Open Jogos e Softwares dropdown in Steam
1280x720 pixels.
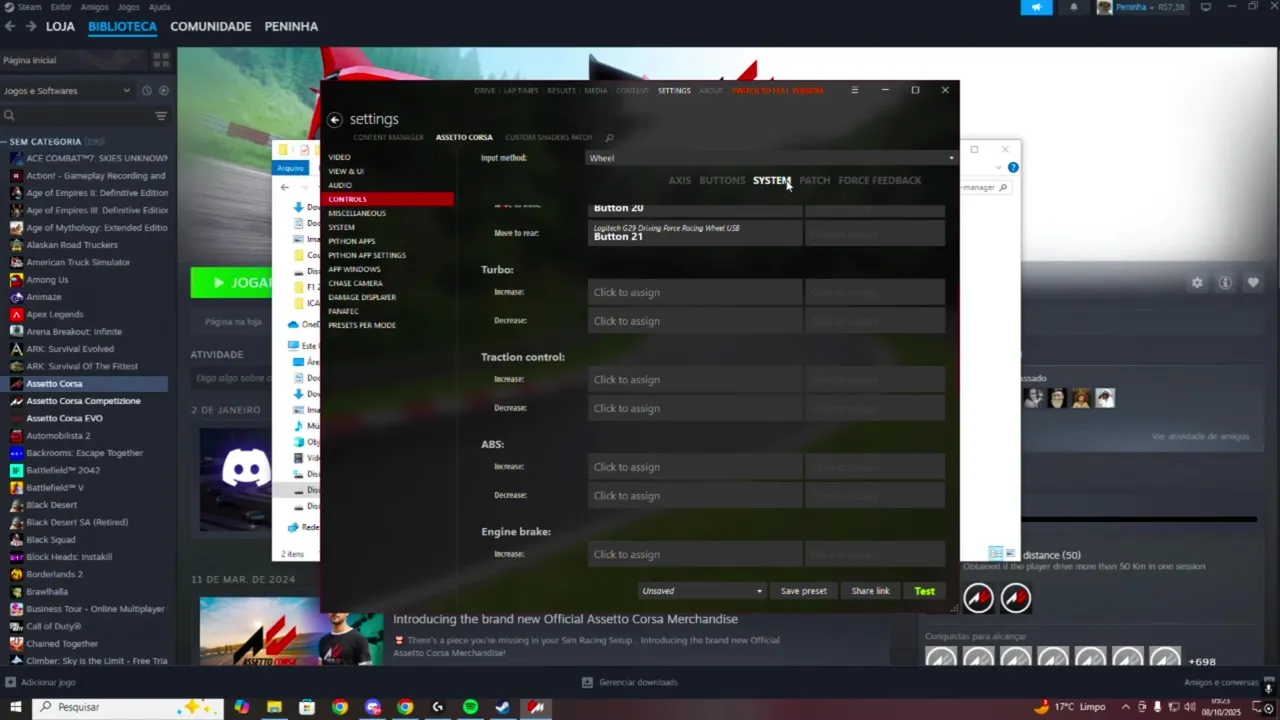(x=67, y=91)
